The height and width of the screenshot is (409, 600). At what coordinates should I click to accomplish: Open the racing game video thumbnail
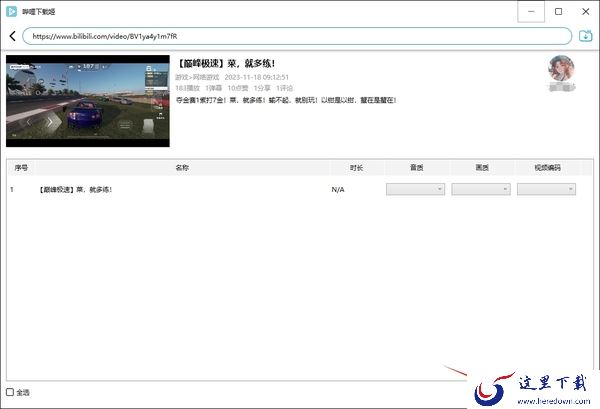coord(88,101)
